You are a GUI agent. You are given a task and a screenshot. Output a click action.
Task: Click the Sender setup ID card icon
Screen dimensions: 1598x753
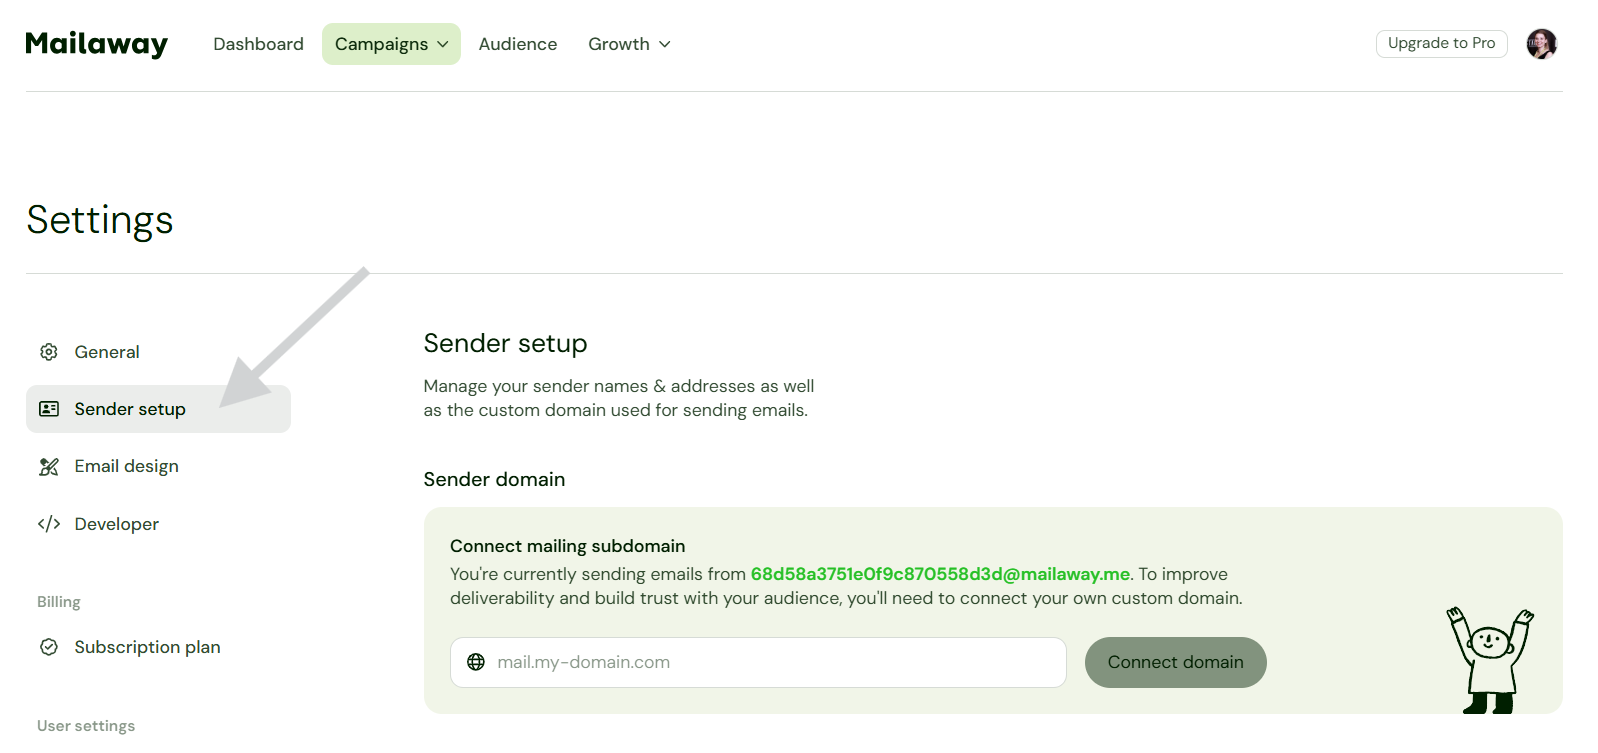pyautogui.click(x=49, y=409)
